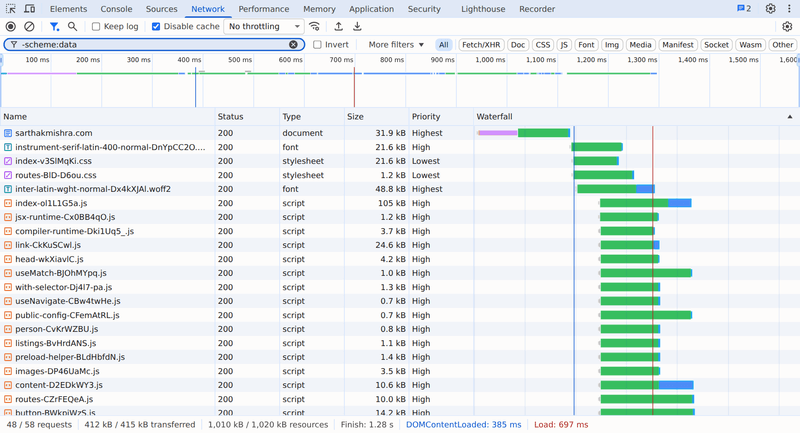The image size is (800, 433).
Task: Click font icon of instrument-serif row
Action: pyautogui.click(x=8, y=147)
